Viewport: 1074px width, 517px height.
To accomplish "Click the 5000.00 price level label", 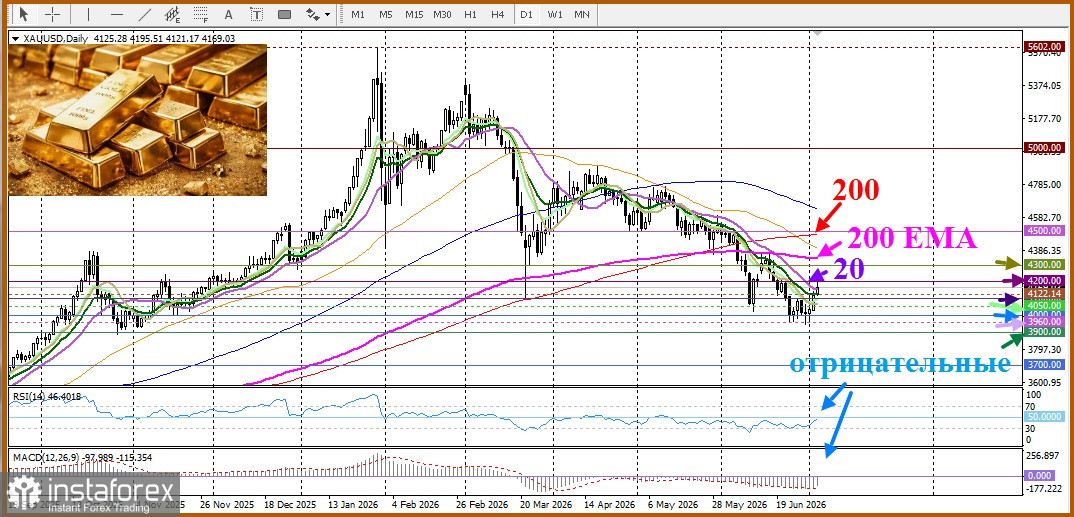I will (1045, 148).
